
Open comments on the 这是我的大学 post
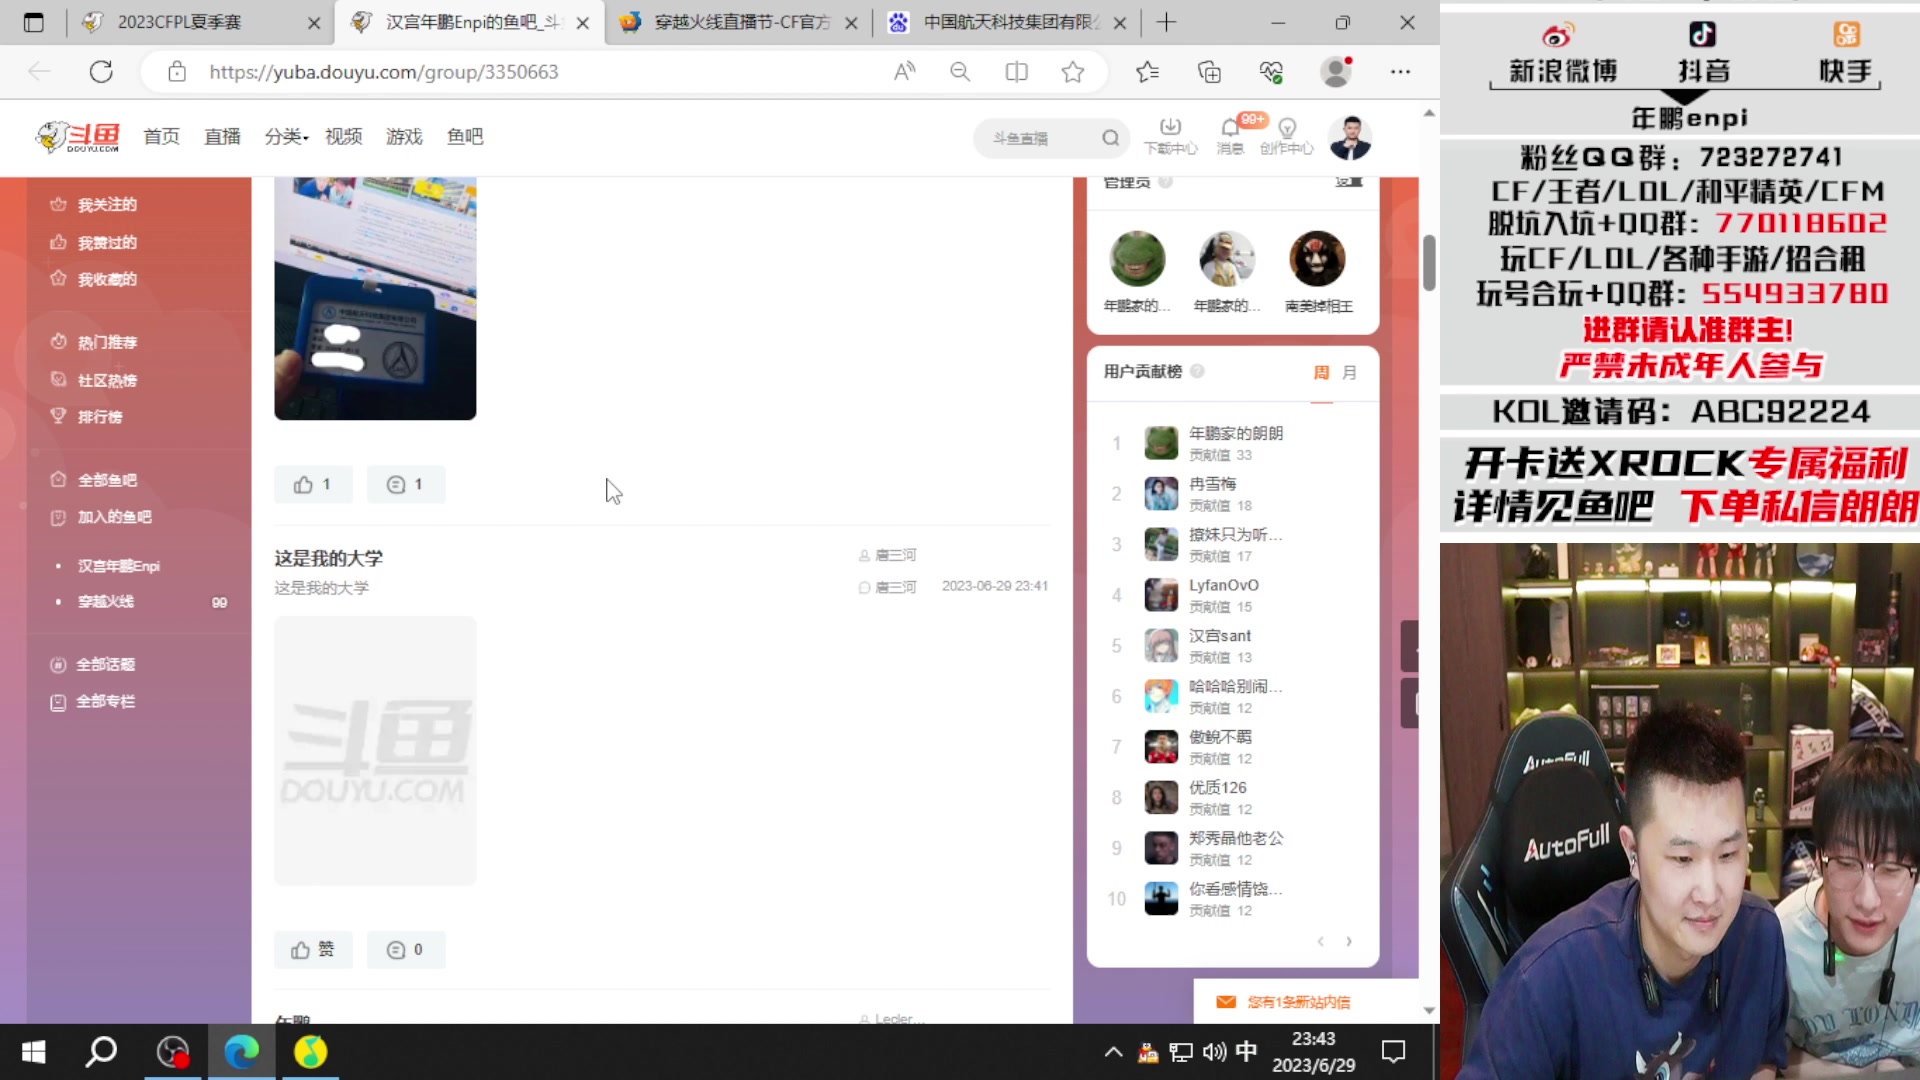(x=405, y=950)
